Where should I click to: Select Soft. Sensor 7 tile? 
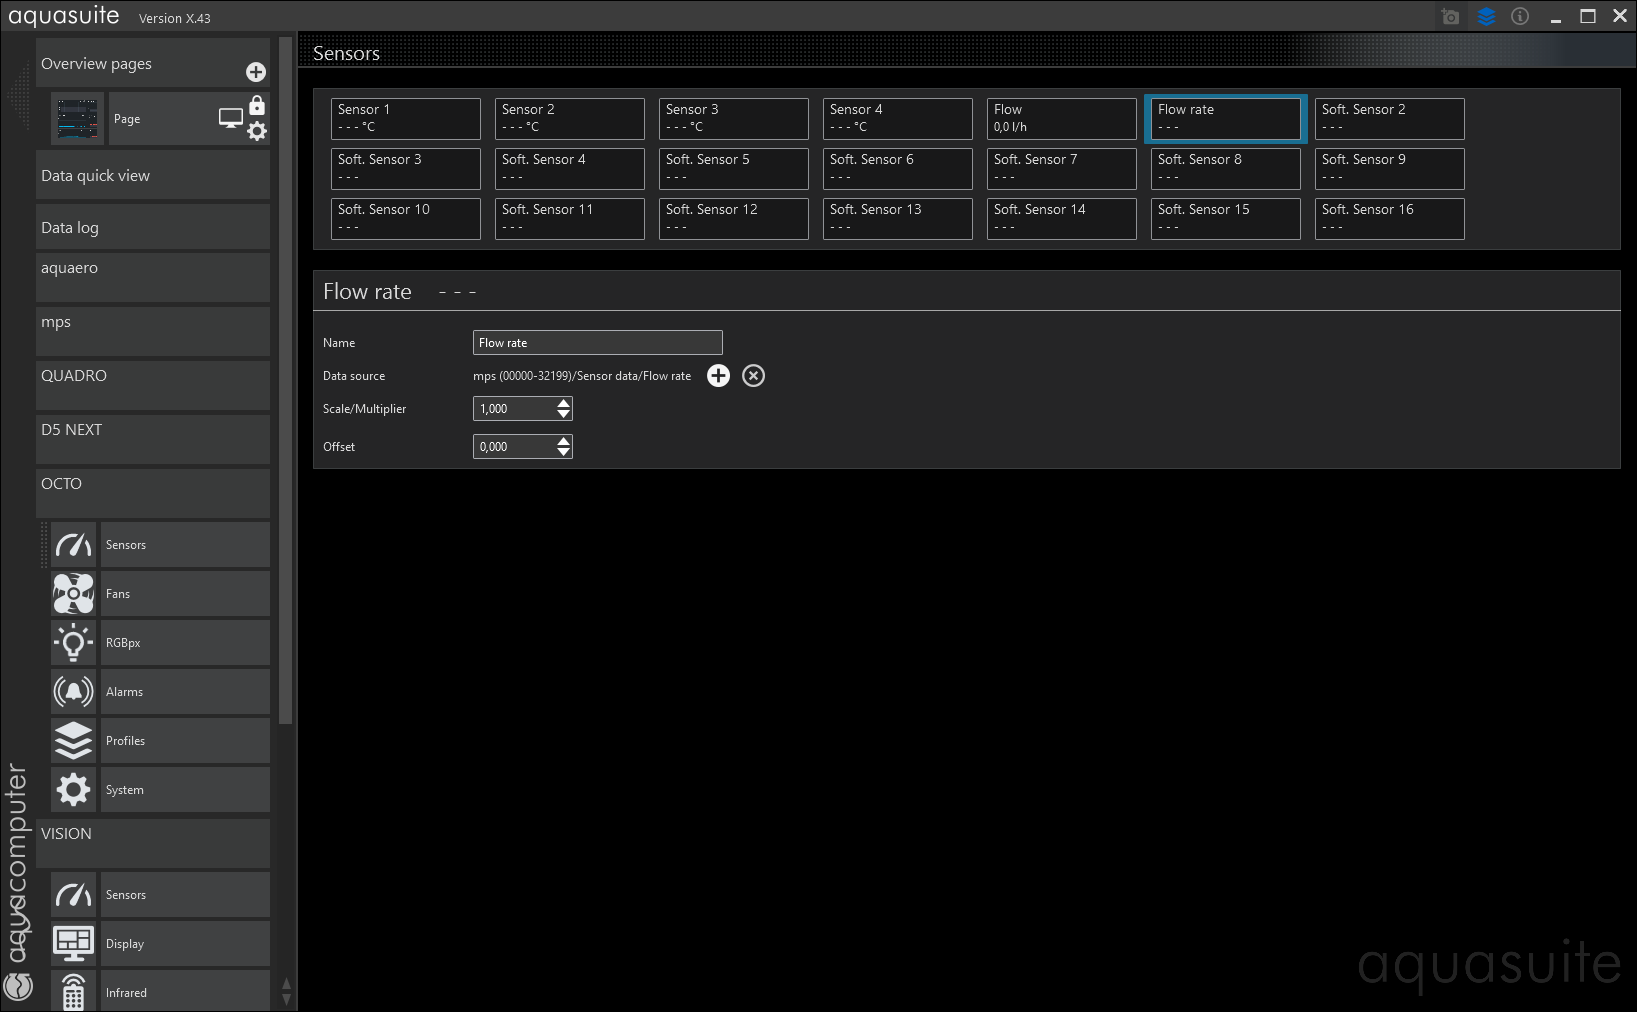pyautogui.click(x=1061, y=169)
